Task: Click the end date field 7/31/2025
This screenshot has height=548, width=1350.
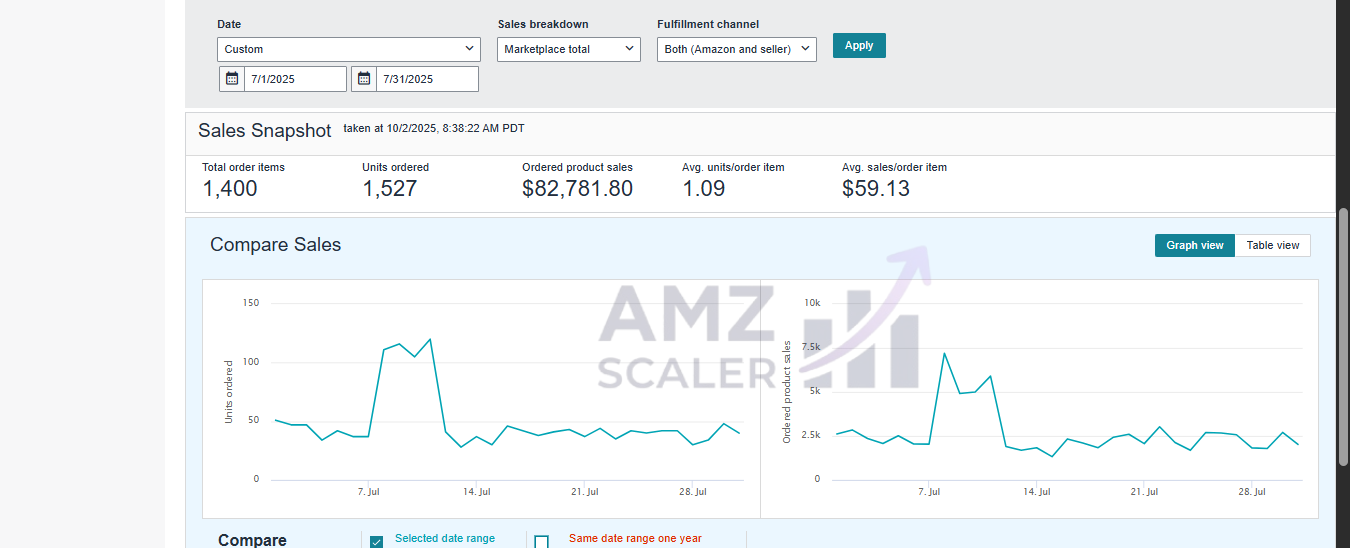Action: (427, 79)
